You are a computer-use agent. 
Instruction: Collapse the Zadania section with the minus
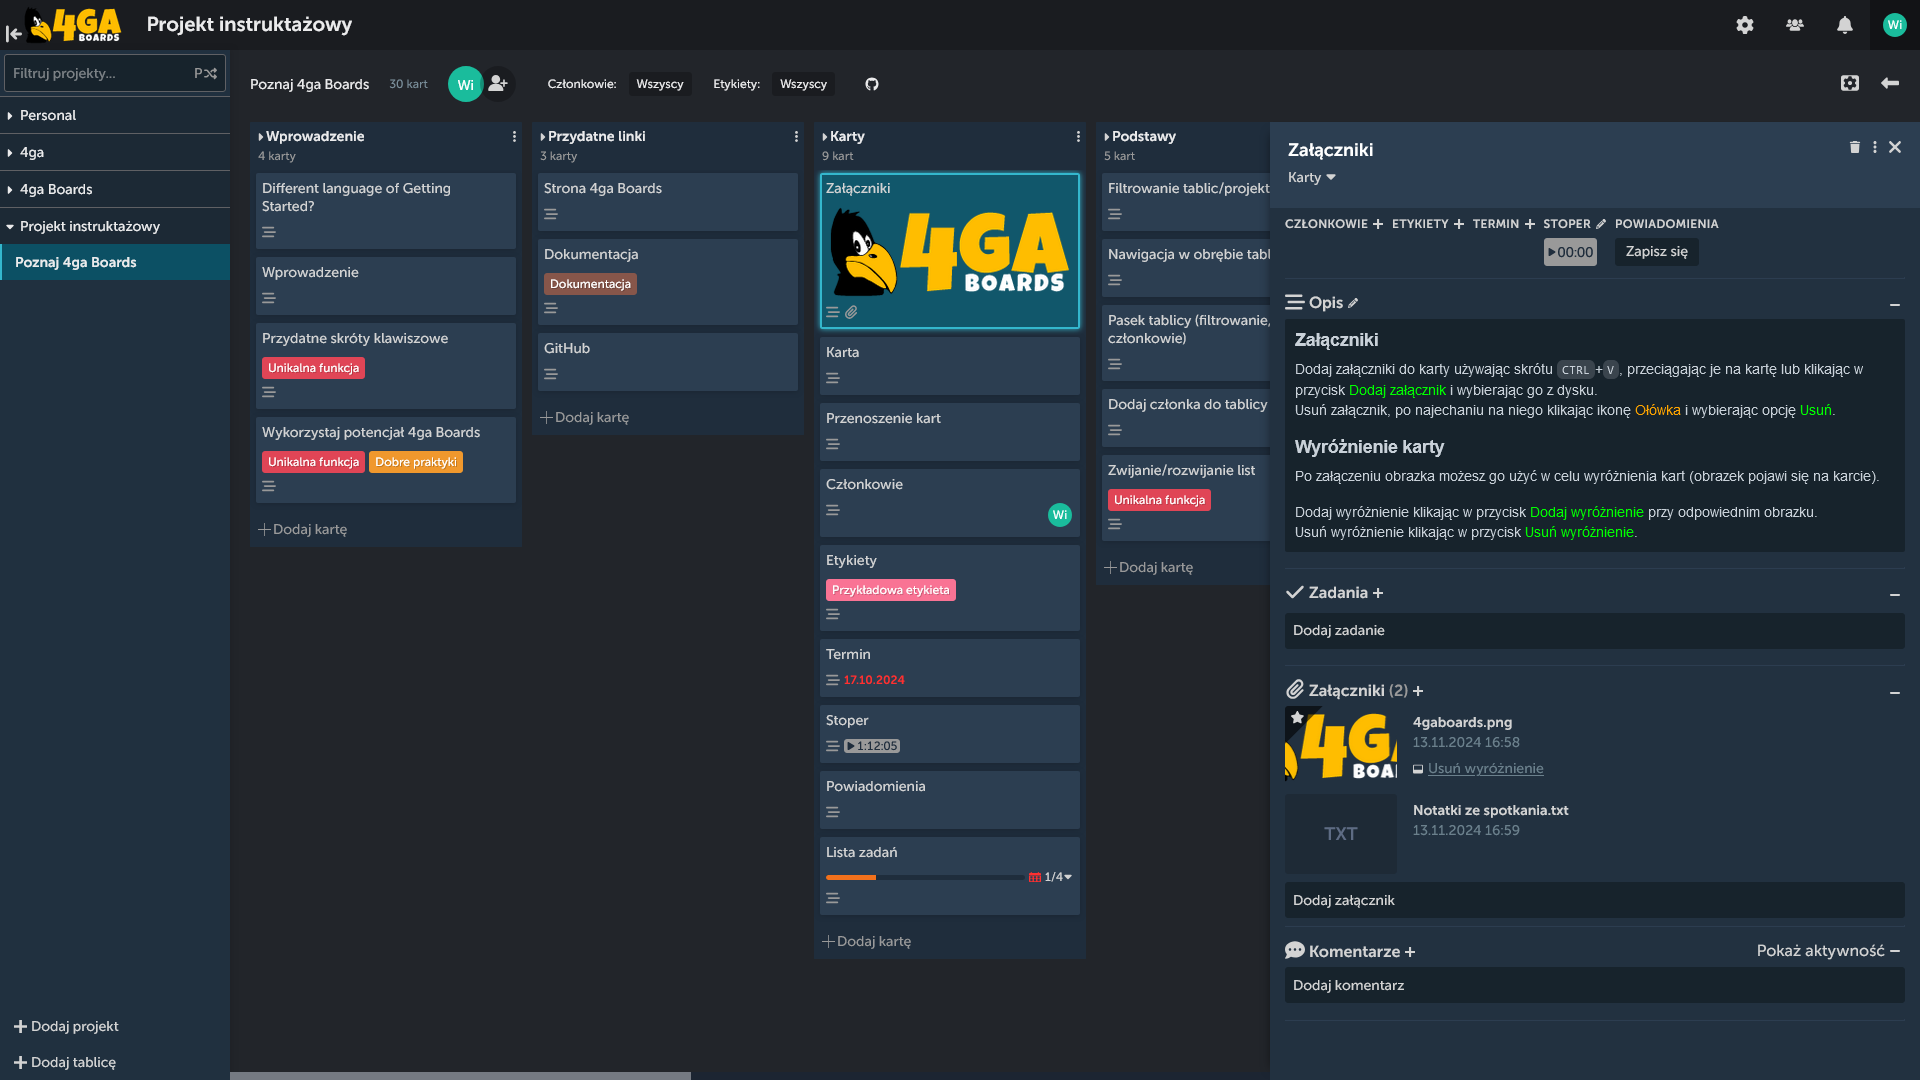(1895, 594)
